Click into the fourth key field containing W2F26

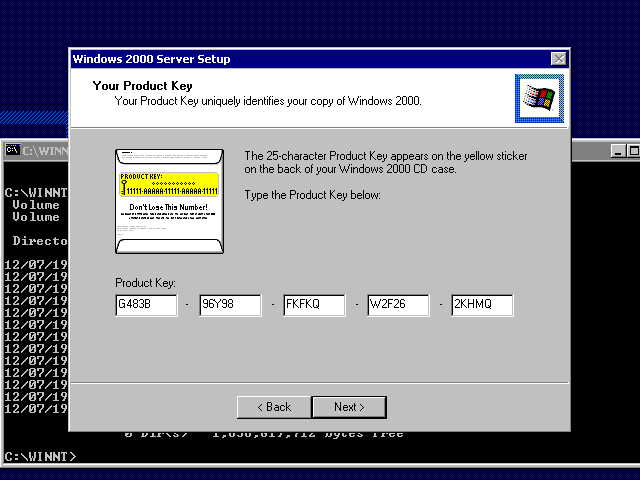coord(398,305)
